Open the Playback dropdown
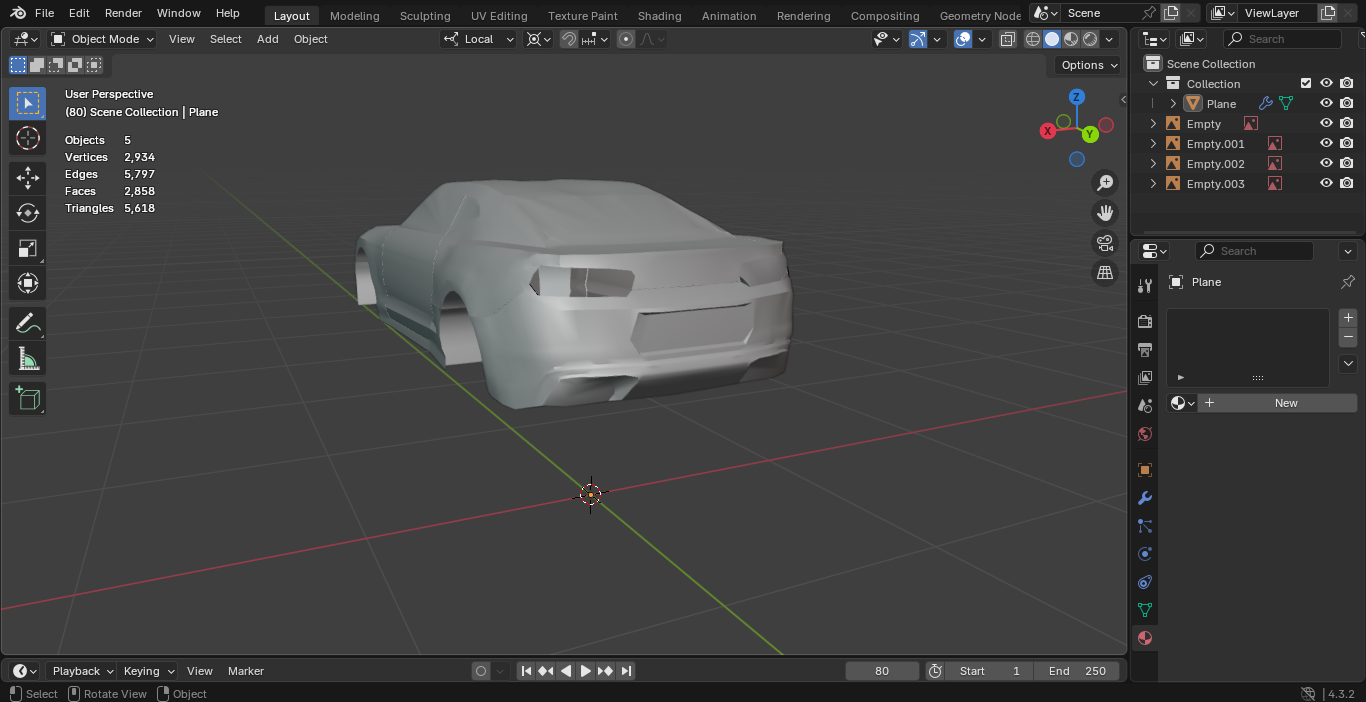Image resolution: width=1366 pixels, height=702 pixels. [82, 671]
